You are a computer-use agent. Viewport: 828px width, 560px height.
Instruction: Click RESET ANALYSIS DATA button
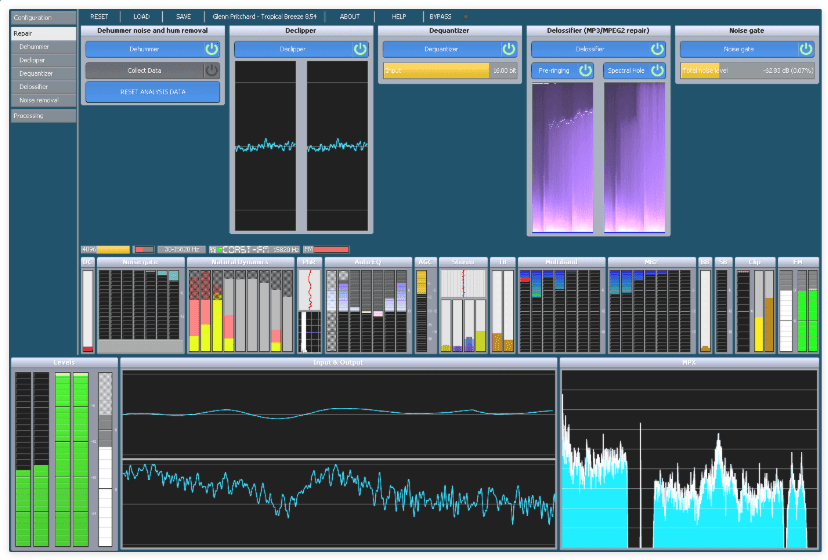[153, 92]
